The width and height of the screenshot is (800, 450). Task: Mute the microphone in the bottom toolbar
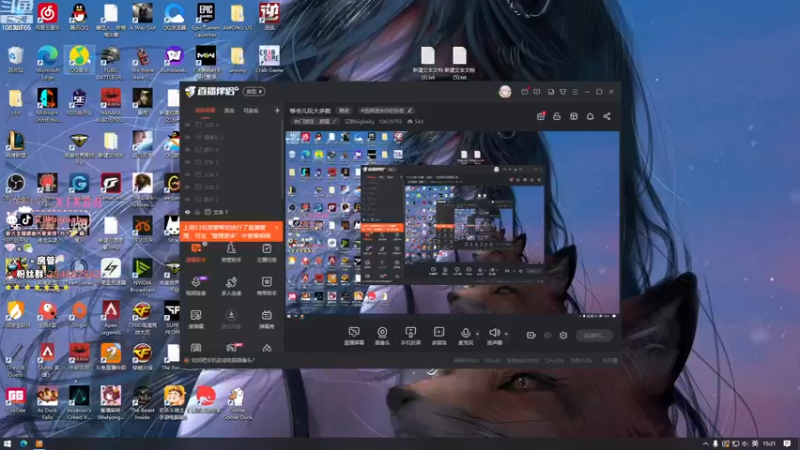pyautogui.click(x=465, y=336)
